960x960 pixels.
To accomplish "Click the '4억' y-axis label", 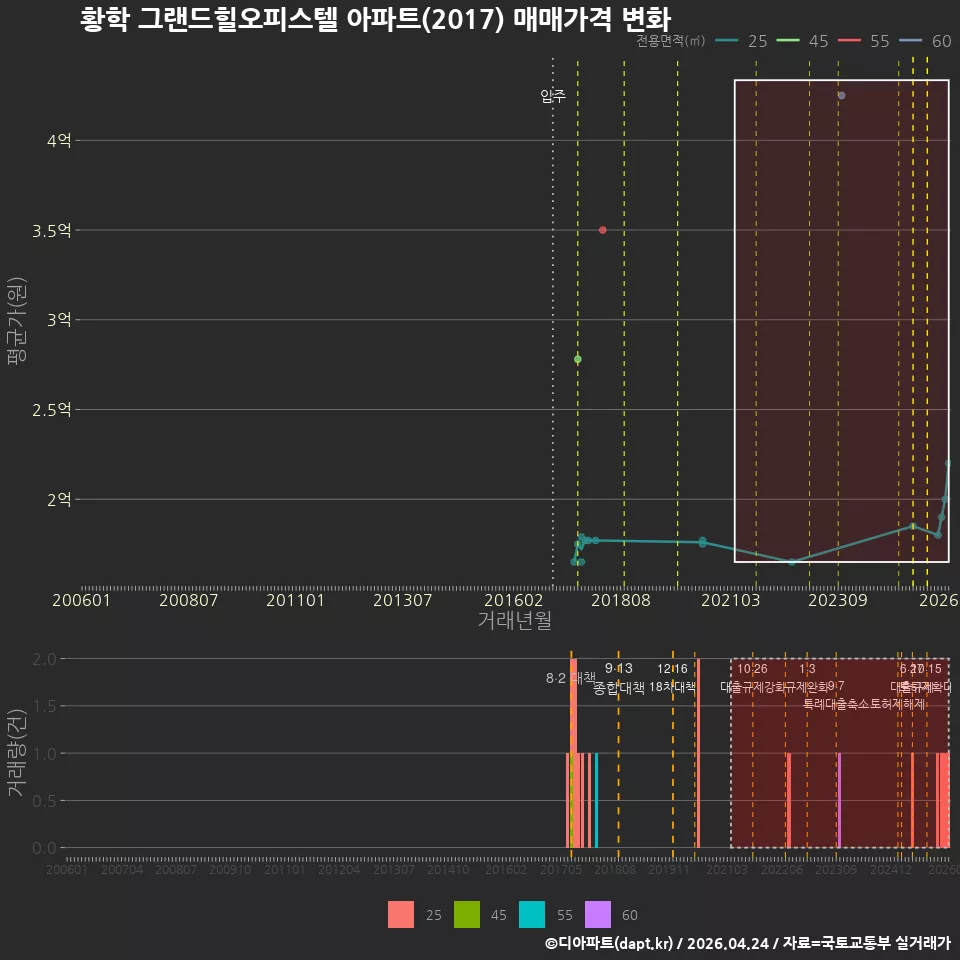I will 59,141.
